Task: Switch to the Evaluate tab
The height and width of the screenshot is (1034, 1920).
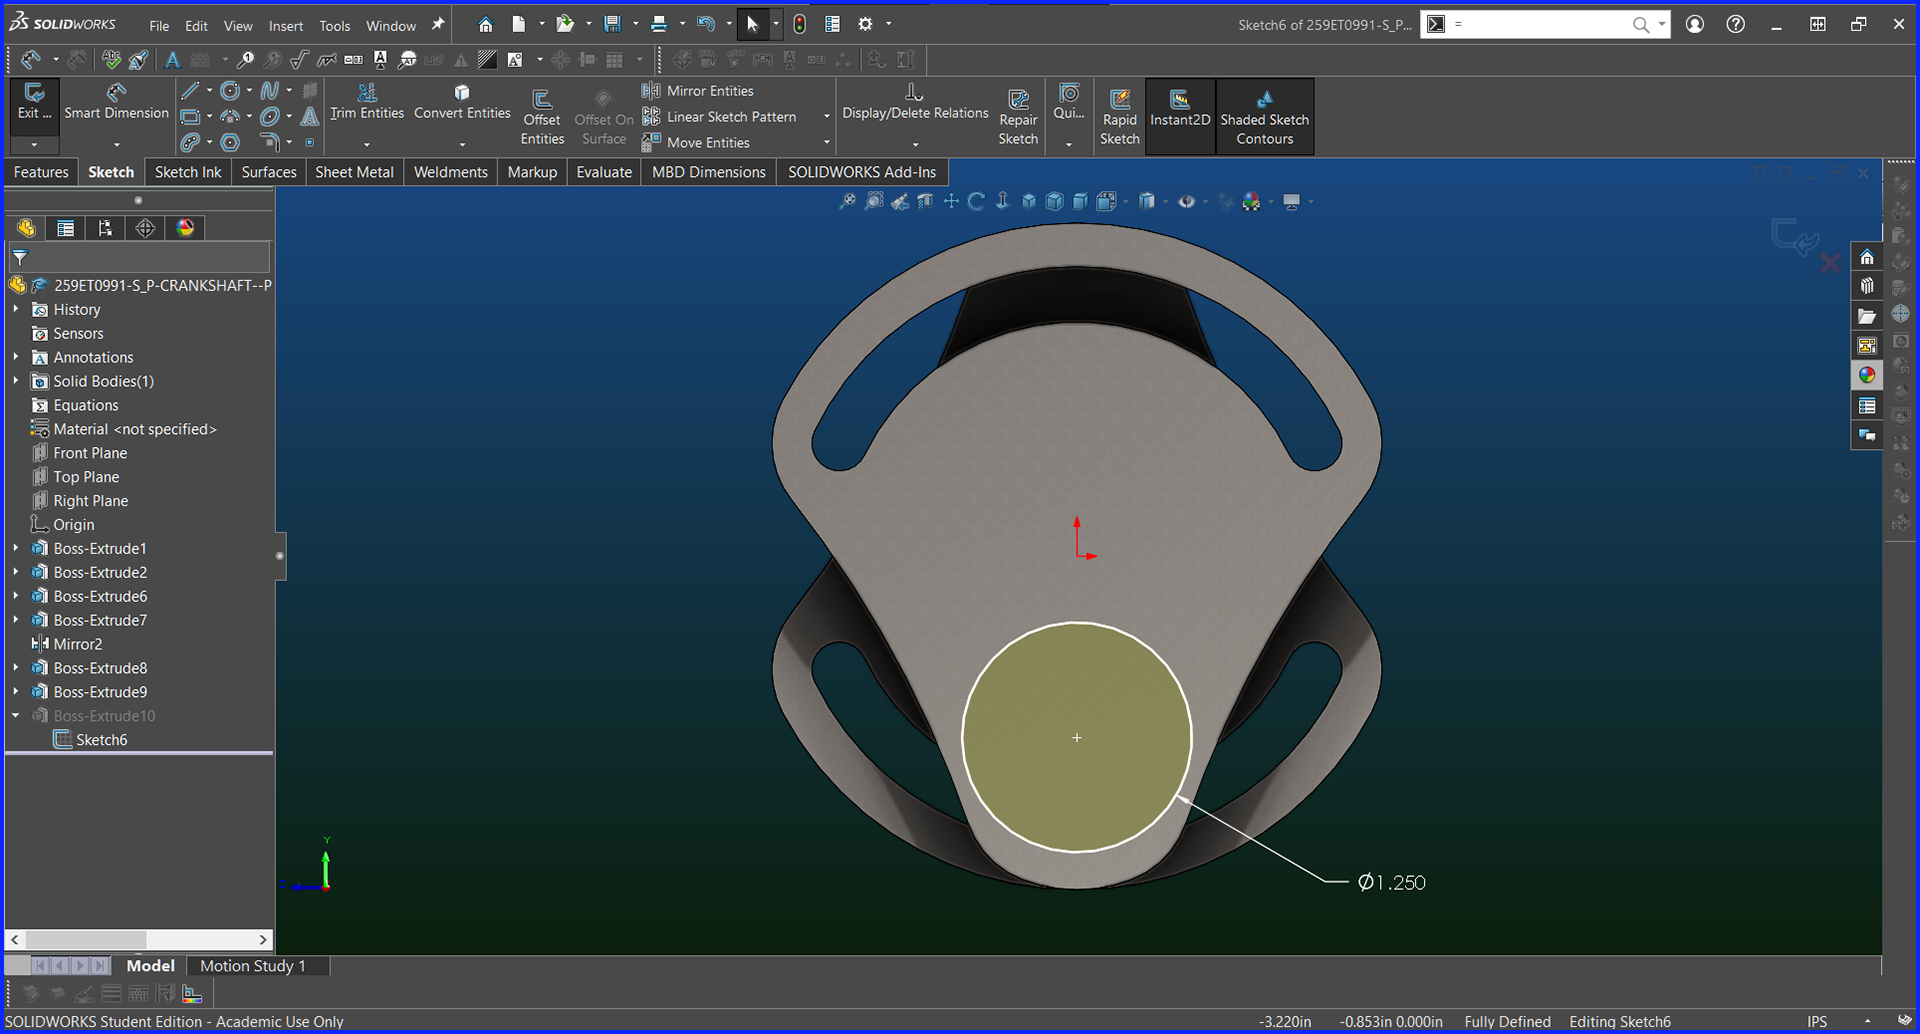Action: (604, 172)
